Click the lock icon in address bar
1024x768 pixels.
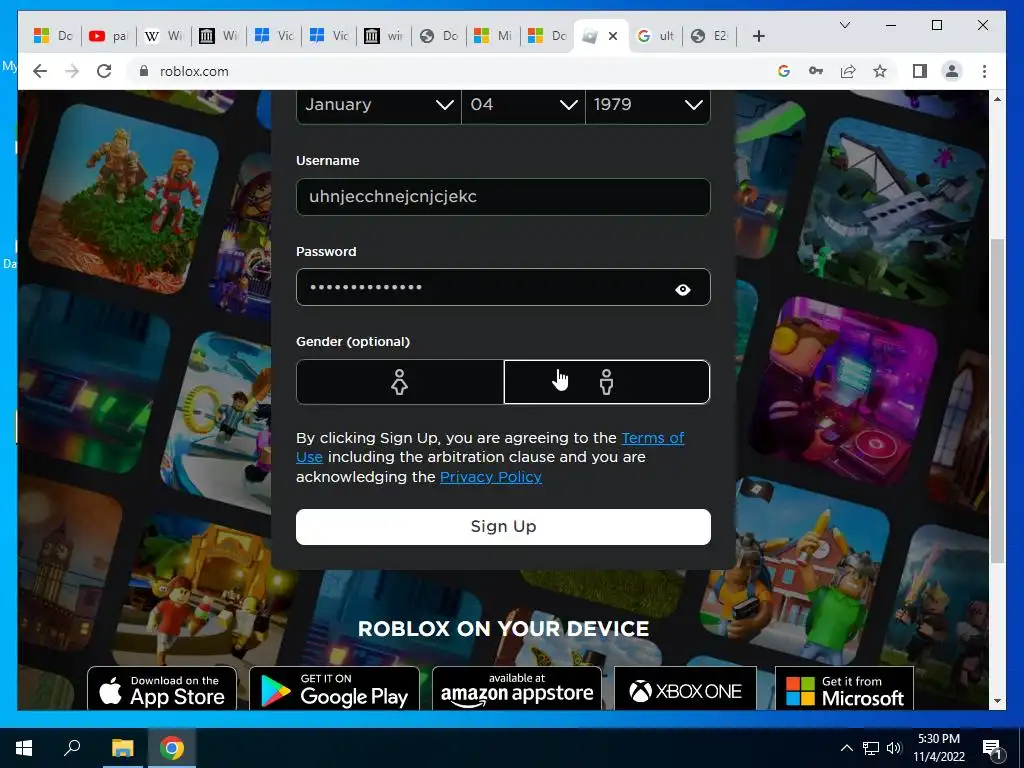[144, 71]
